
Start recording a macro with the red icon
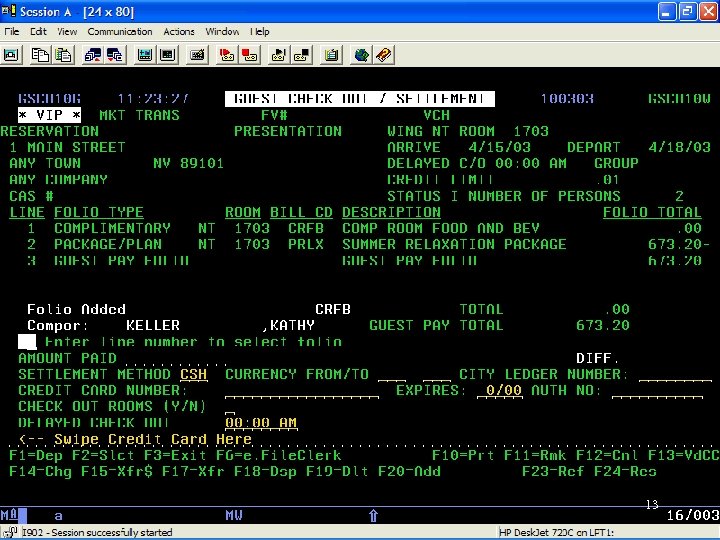[227, 55]
